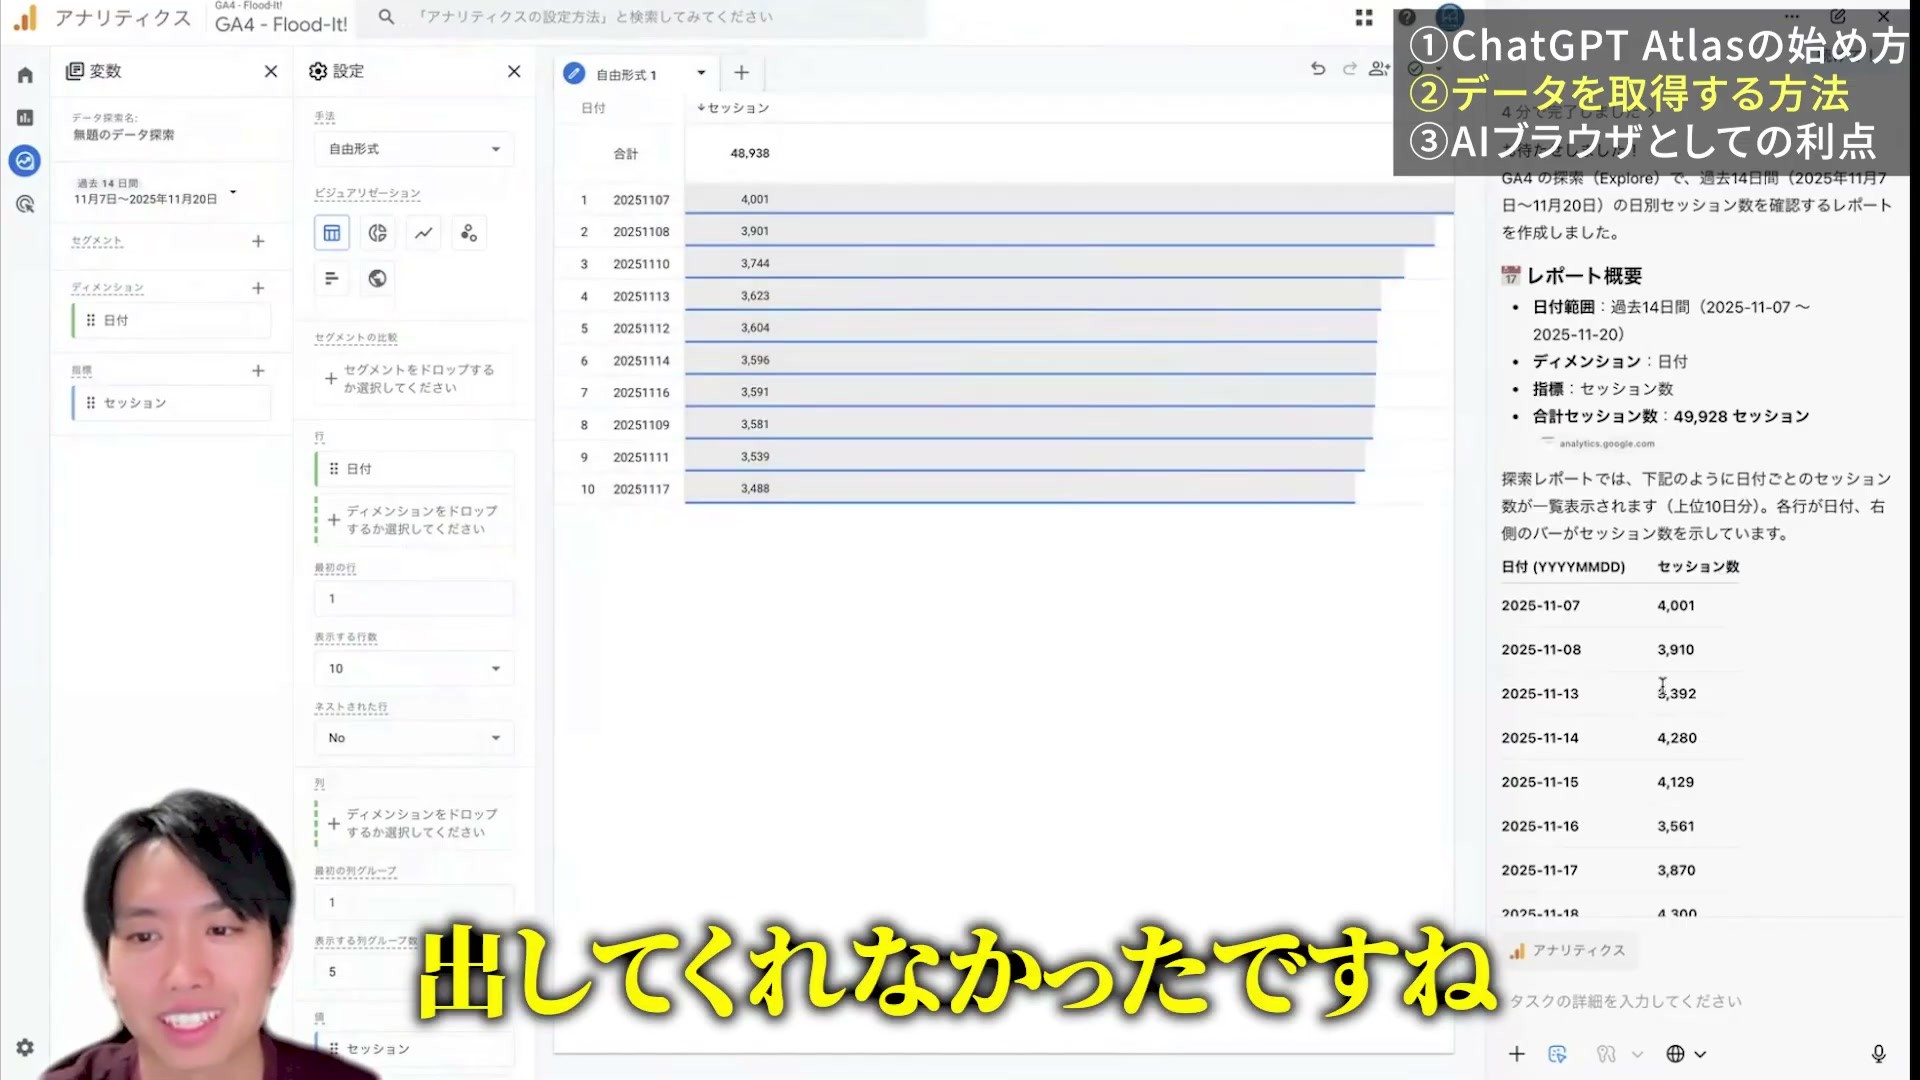Open the Advertising icon in left navigation
Image resolution: width=1920 pixels, height=1080 pixels.
(25, 204)
